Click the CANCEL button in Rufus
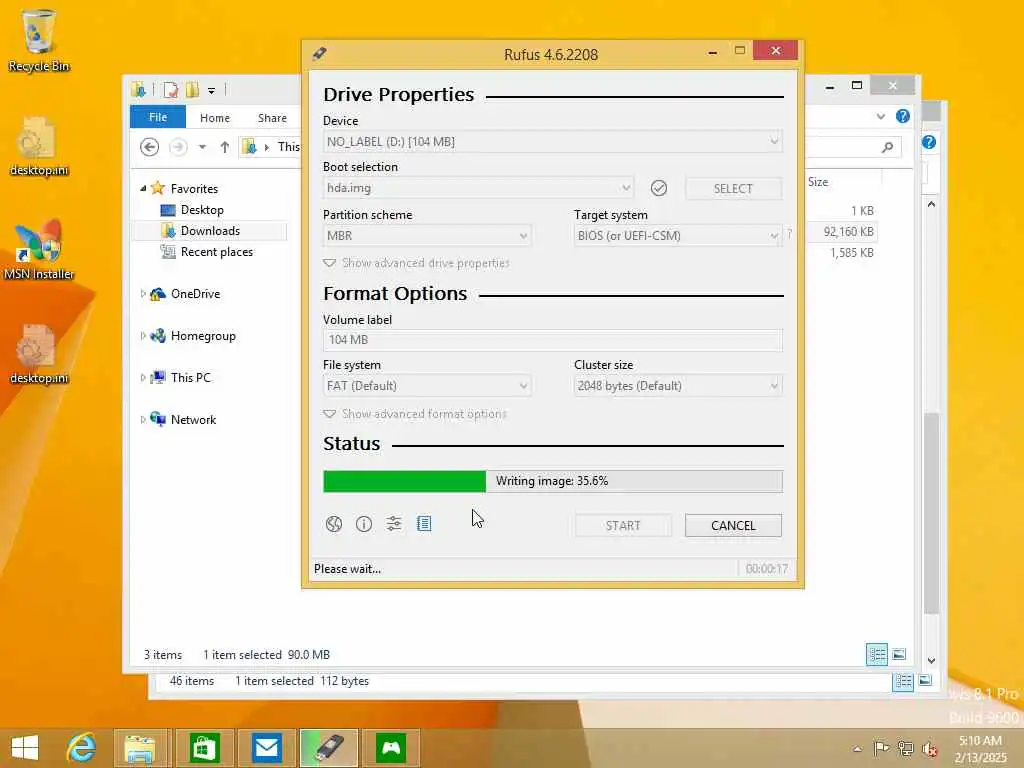Screen dimensions: 1024x768 point(733,526)
